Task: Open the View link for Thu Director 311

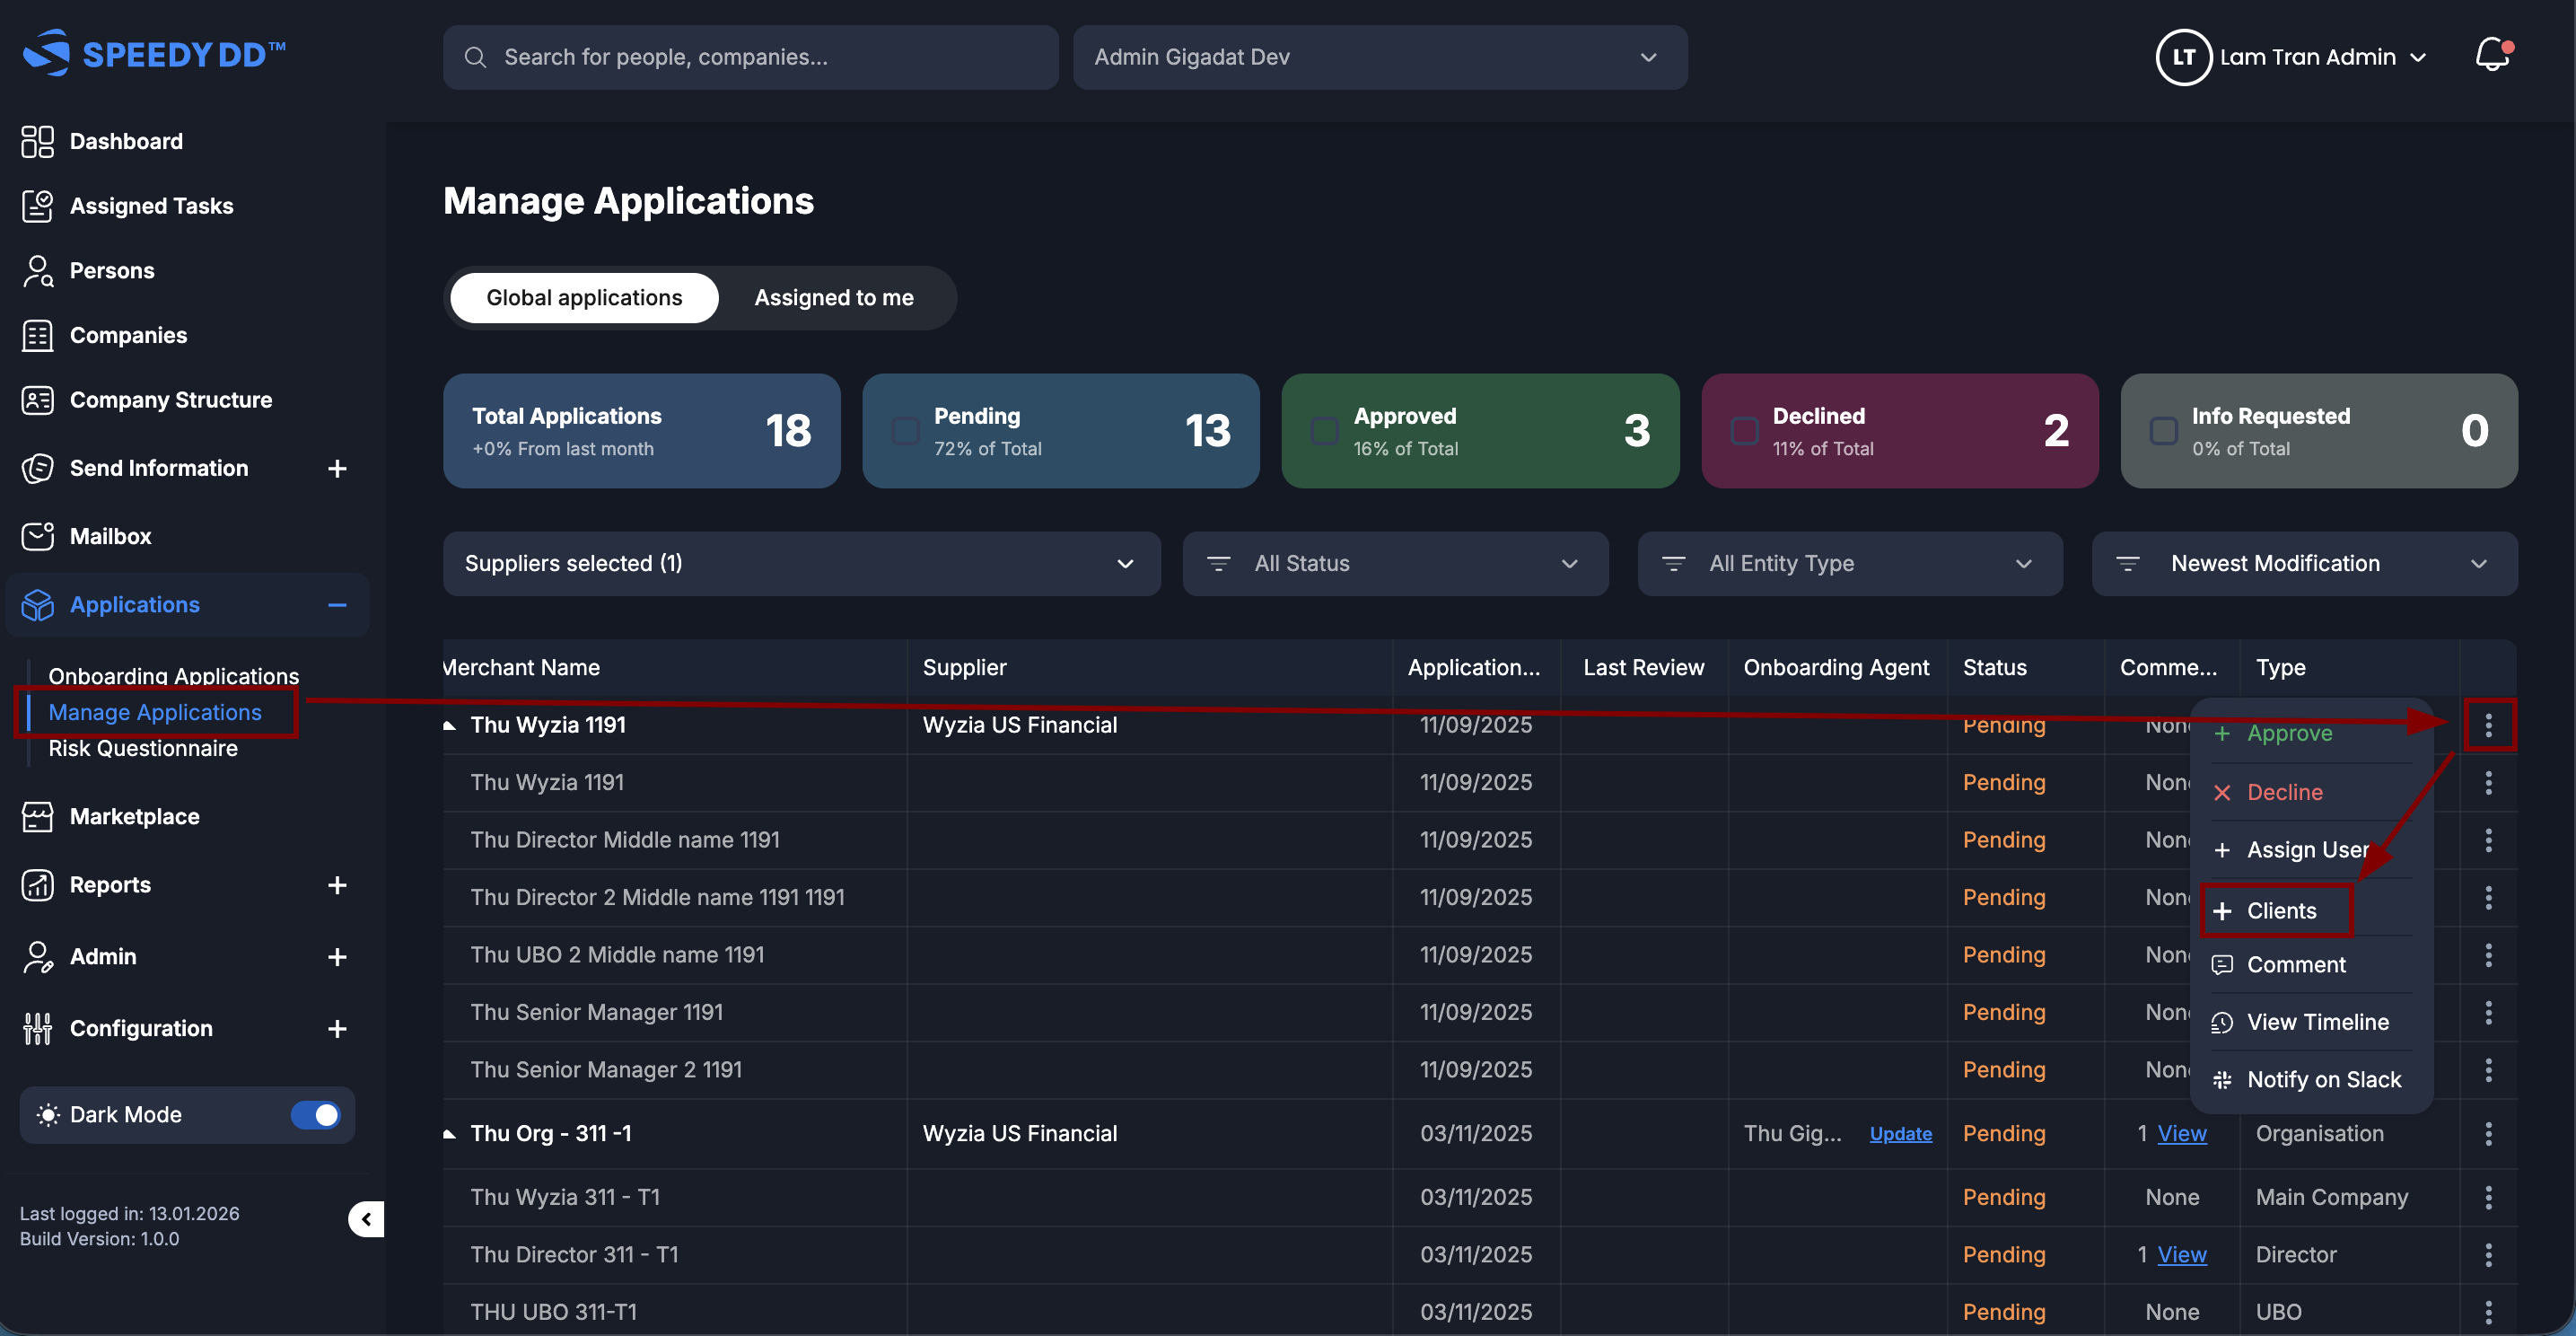Action: tap(2181, 1255)
